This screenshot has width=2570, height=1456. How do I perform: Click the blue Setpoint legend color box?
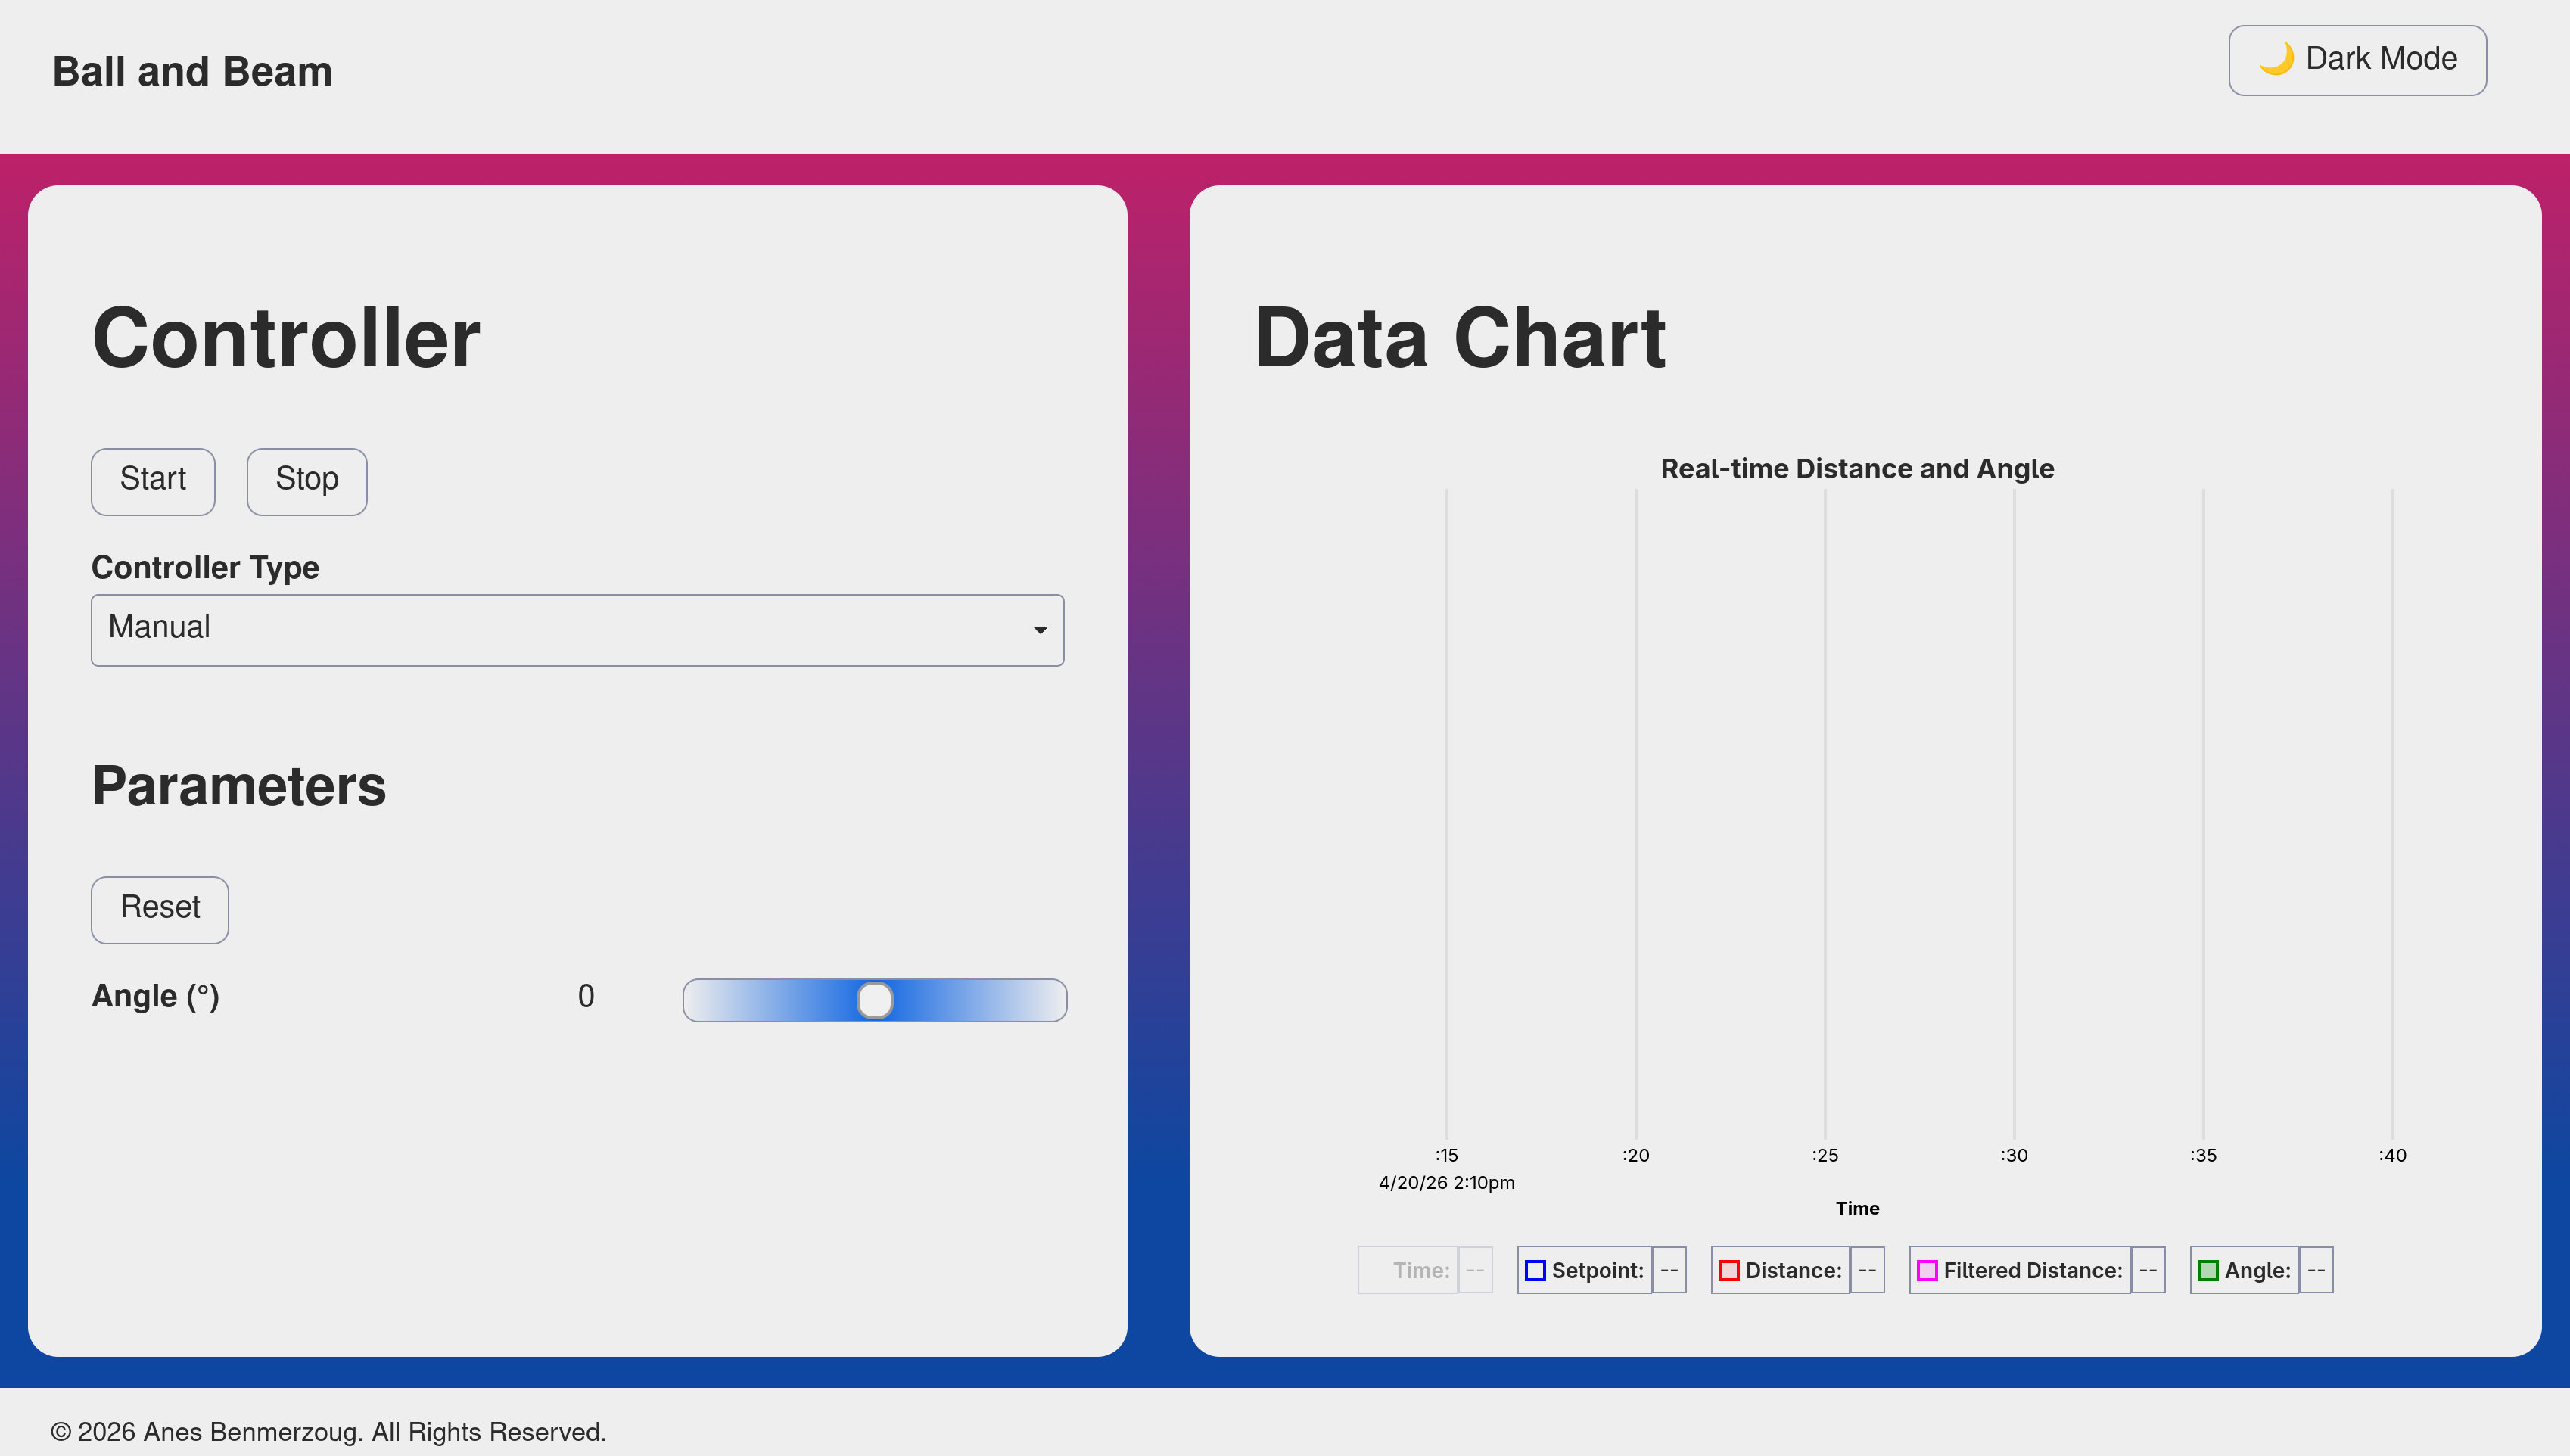pos(1535,1271)
